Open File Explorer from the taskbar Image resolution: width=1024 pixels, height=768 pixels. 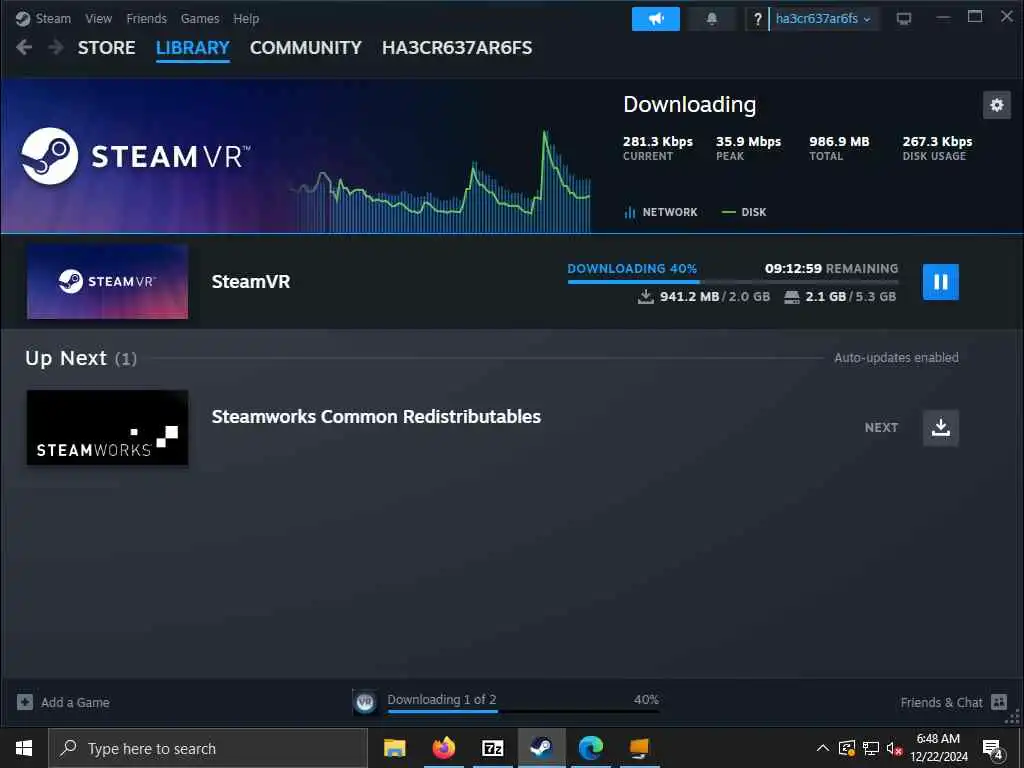[x=394, y=748]
